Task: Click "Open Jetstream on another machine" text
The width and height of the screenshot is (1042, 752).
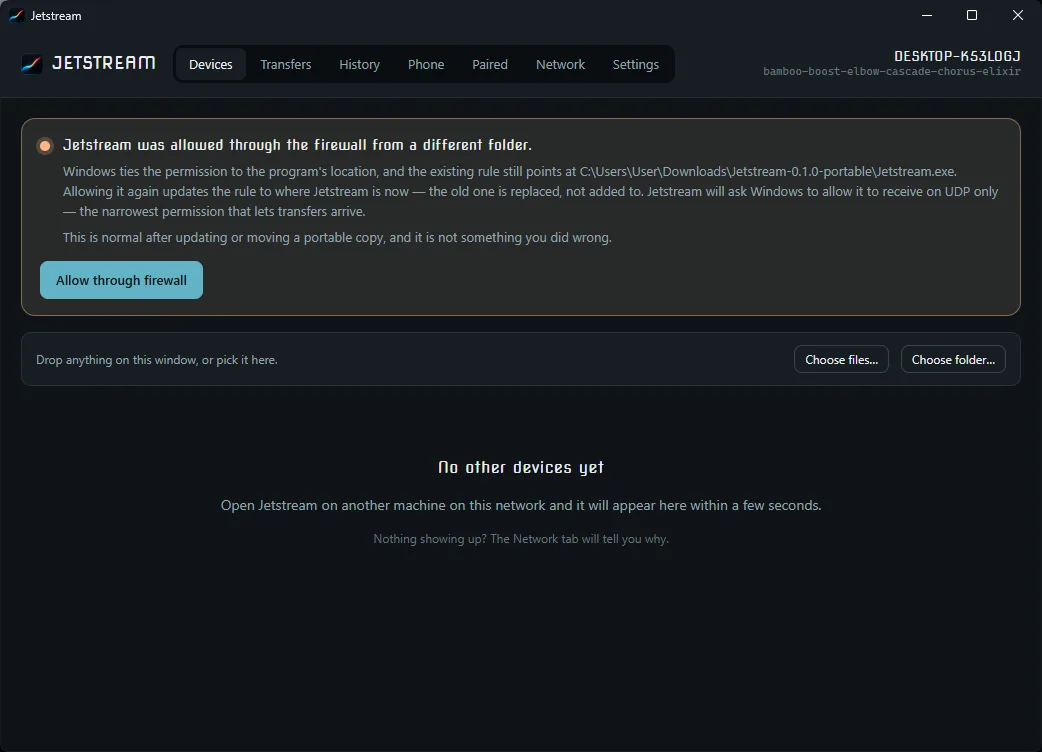Action: coord(521,506)
